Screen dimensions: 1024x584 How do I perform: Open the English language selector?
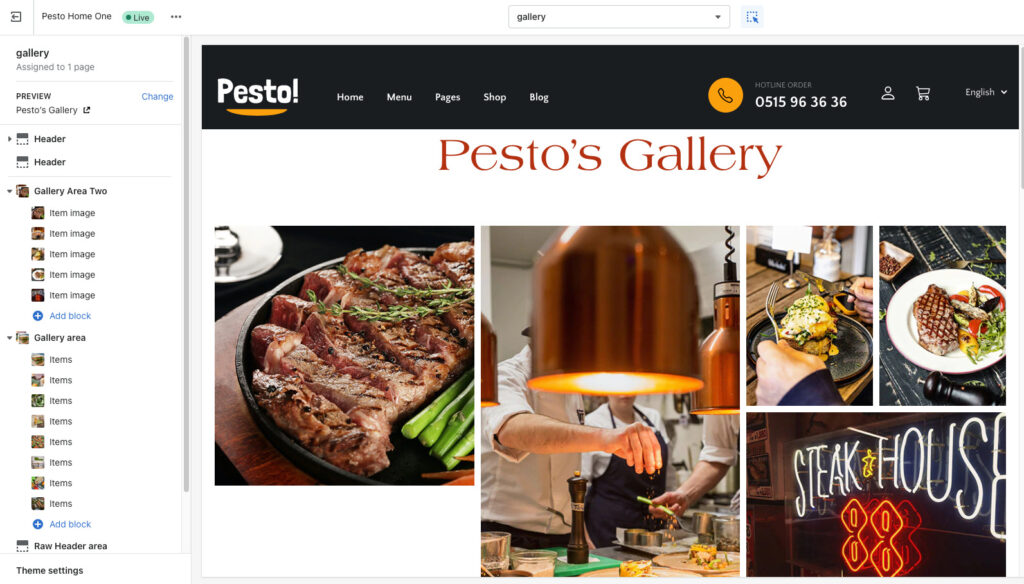point(985,92)
